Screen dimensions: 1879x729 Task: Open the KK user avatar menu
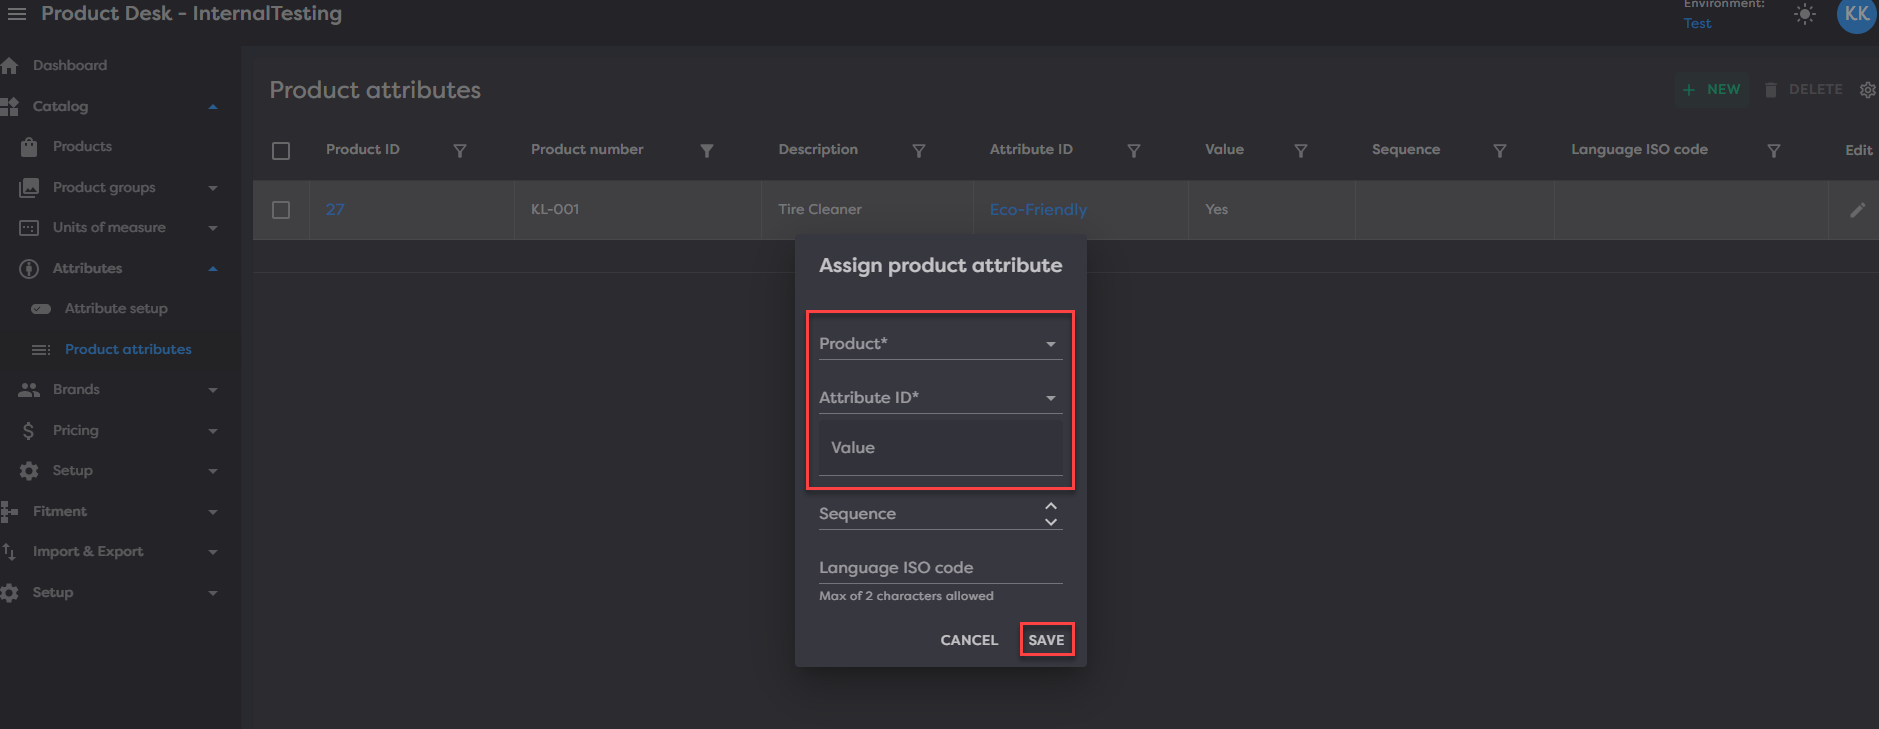pyautogui.click(x=1856, y=15)
